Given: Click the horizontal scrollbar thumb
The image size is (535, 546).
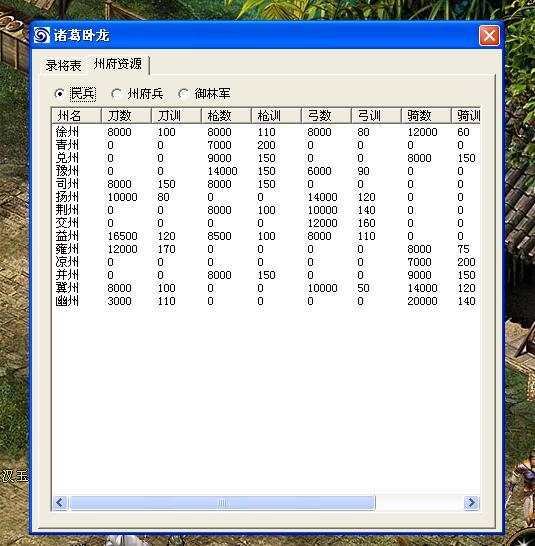Looking at the screenshot, I should (222, 502).
